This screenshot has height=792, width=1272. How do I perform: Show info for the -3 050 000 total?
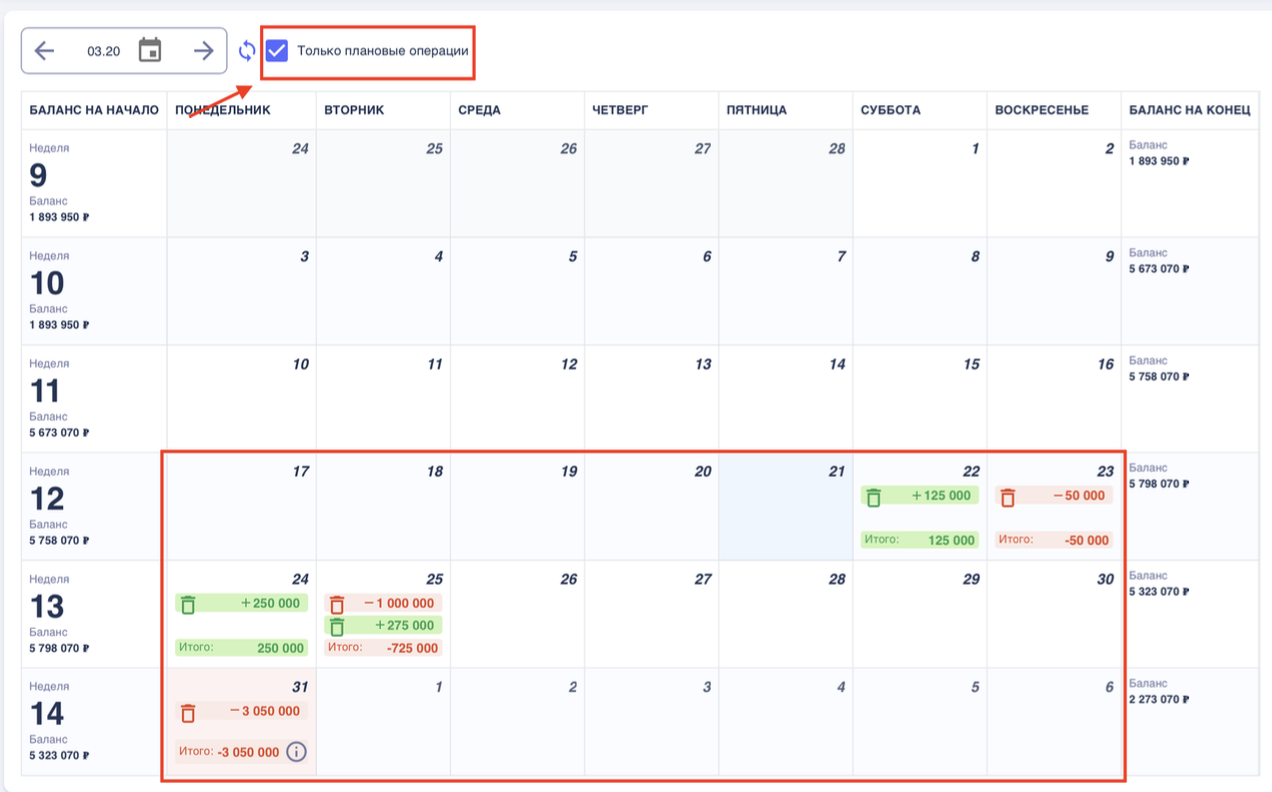[x=296, y=751]
